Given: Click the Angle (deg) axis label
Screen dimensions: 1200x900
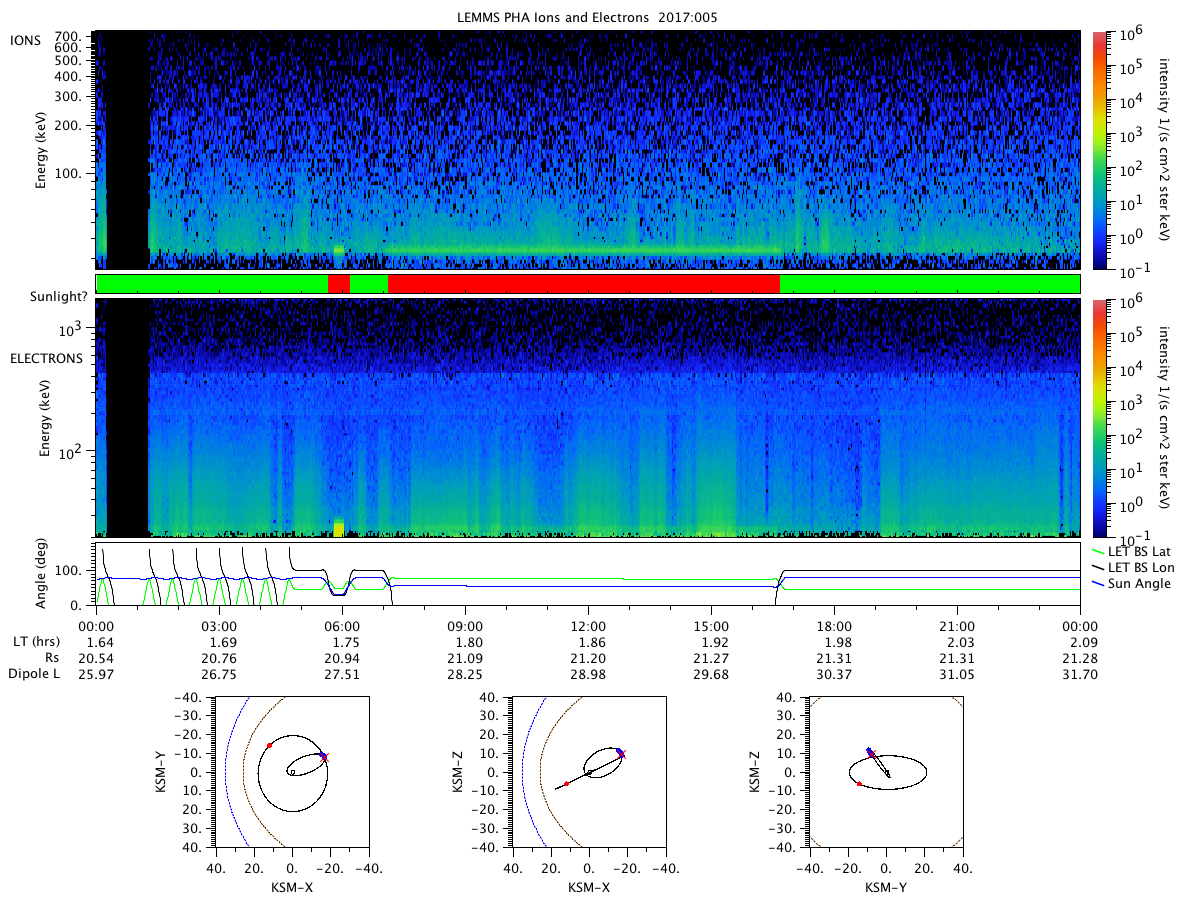Looking at the screenshot, I should pos(45,574).
